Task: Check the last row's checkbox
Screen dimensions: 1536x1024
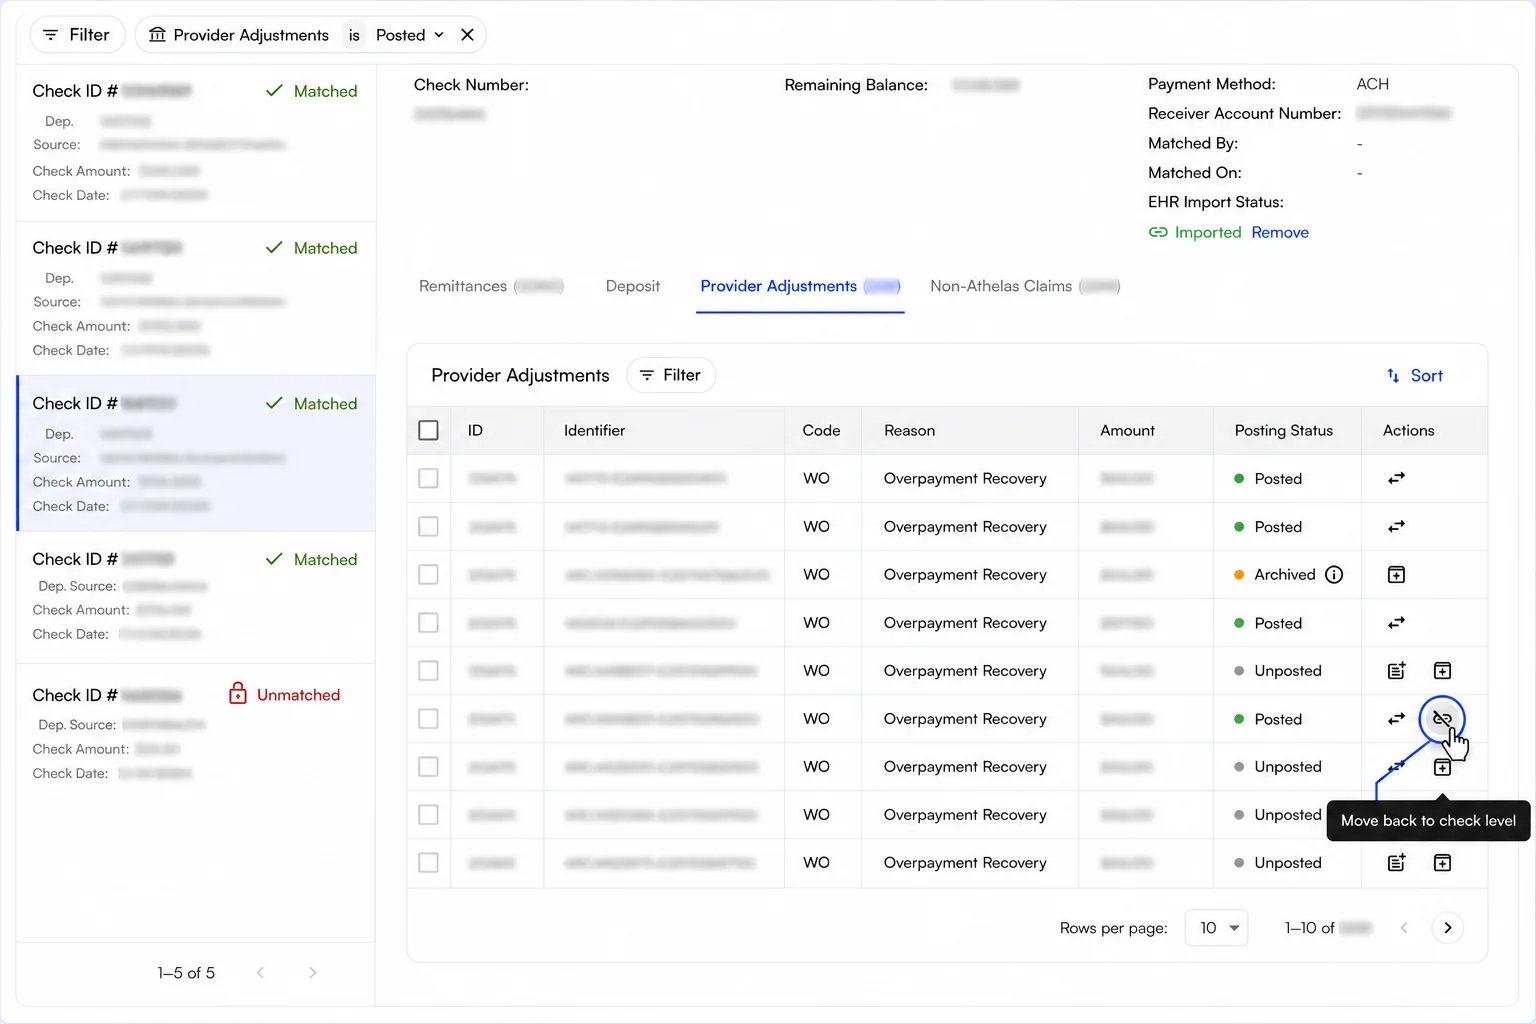Action: (x=428, y=863)
